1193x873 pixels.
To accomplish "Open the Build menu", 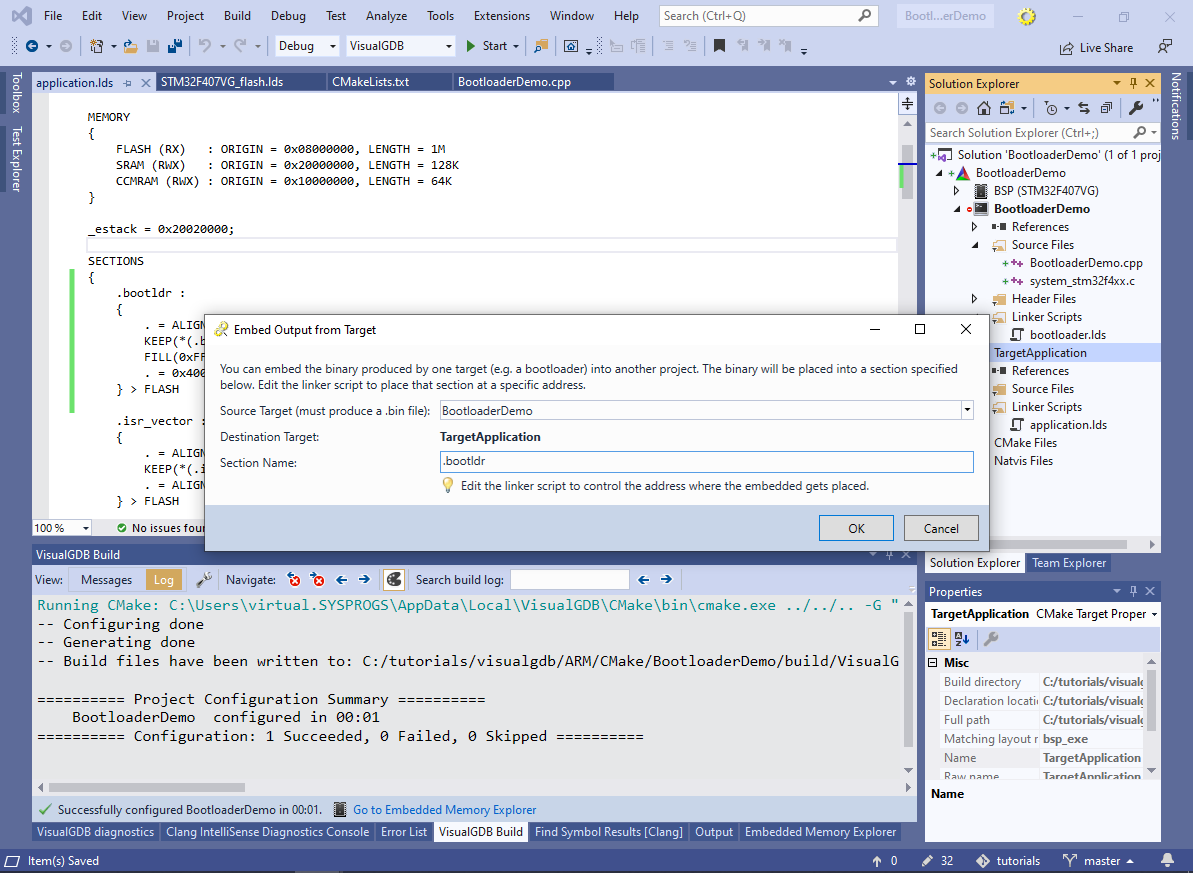I will 237,16.
